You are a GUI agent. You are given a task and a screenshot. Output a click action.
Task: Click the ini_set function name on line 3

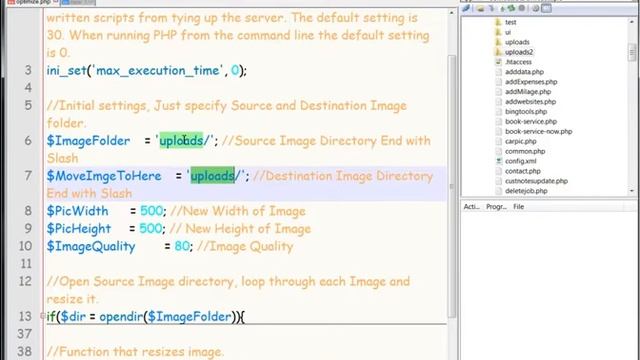pyautogui.click(x=67, y=71)
